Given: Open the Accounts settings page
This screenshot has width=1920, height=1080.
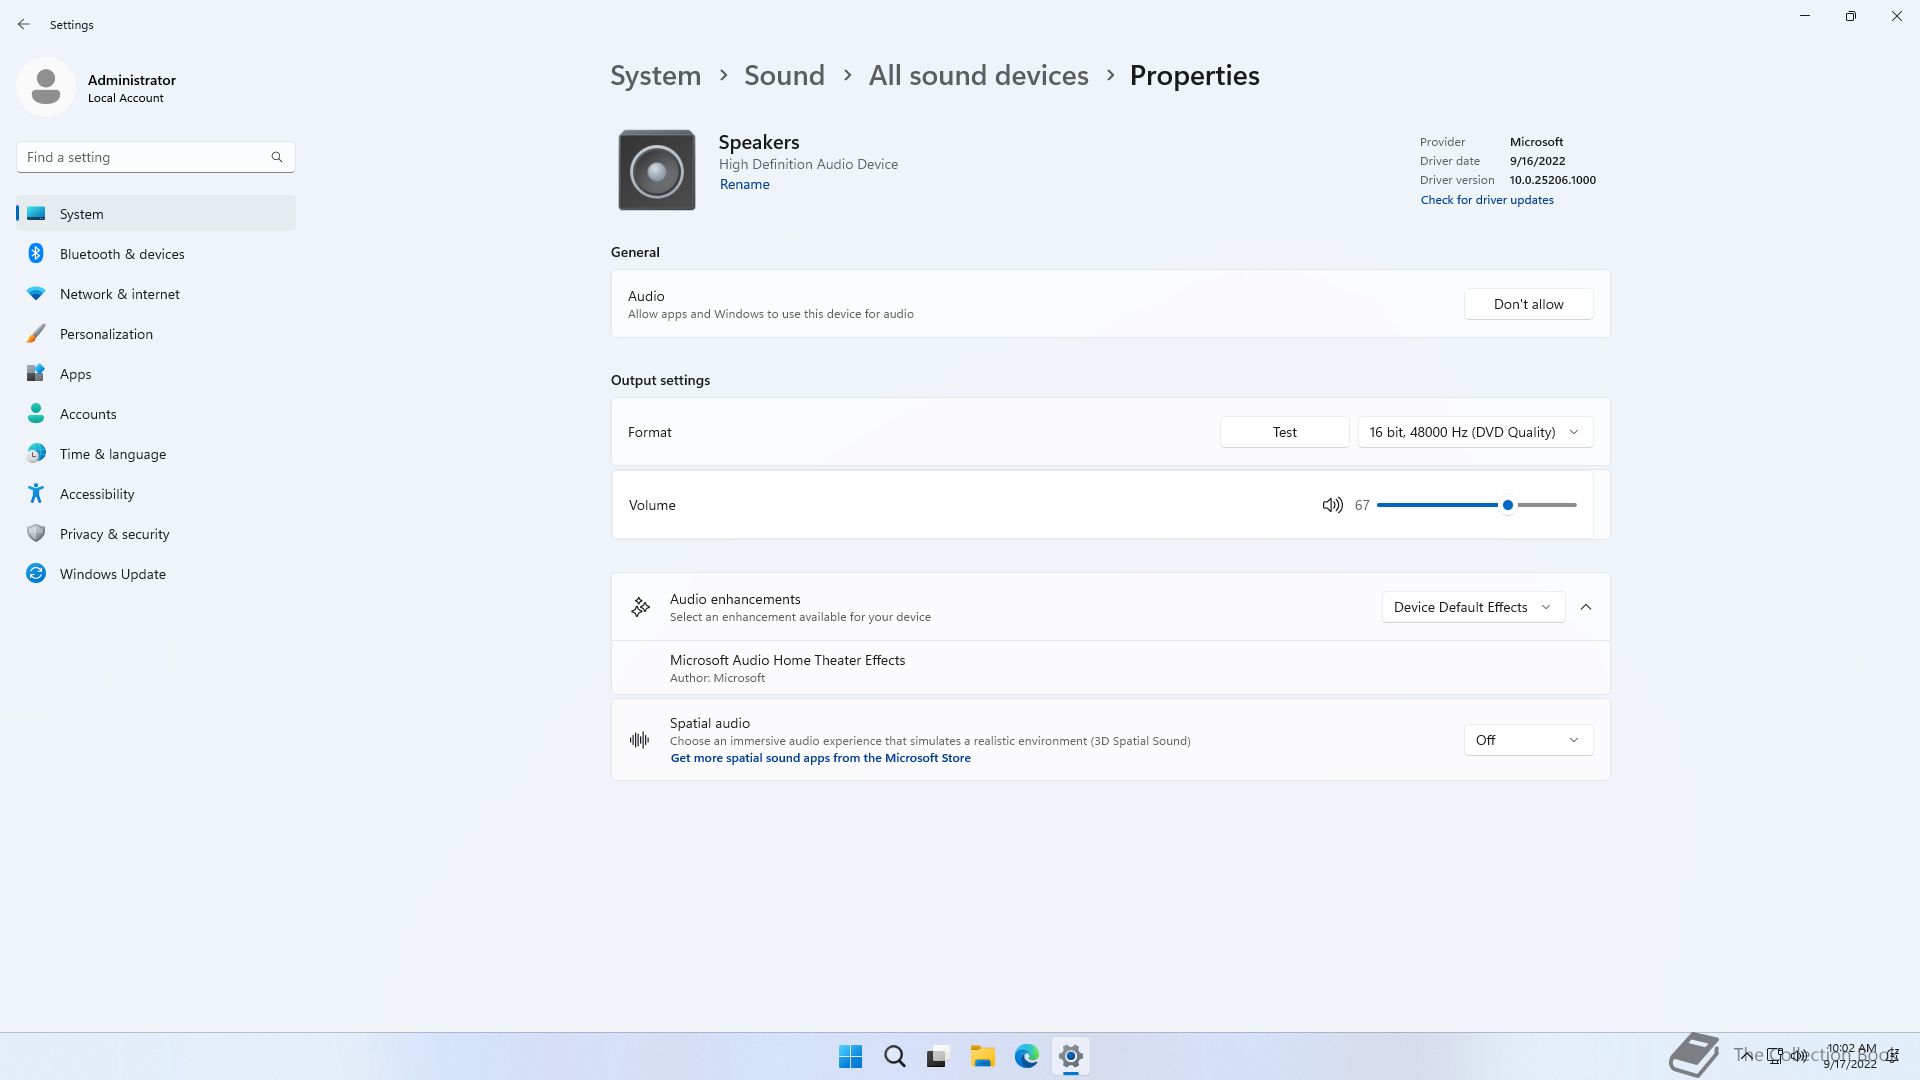Looking at the screenshot, I should [156, 414].
